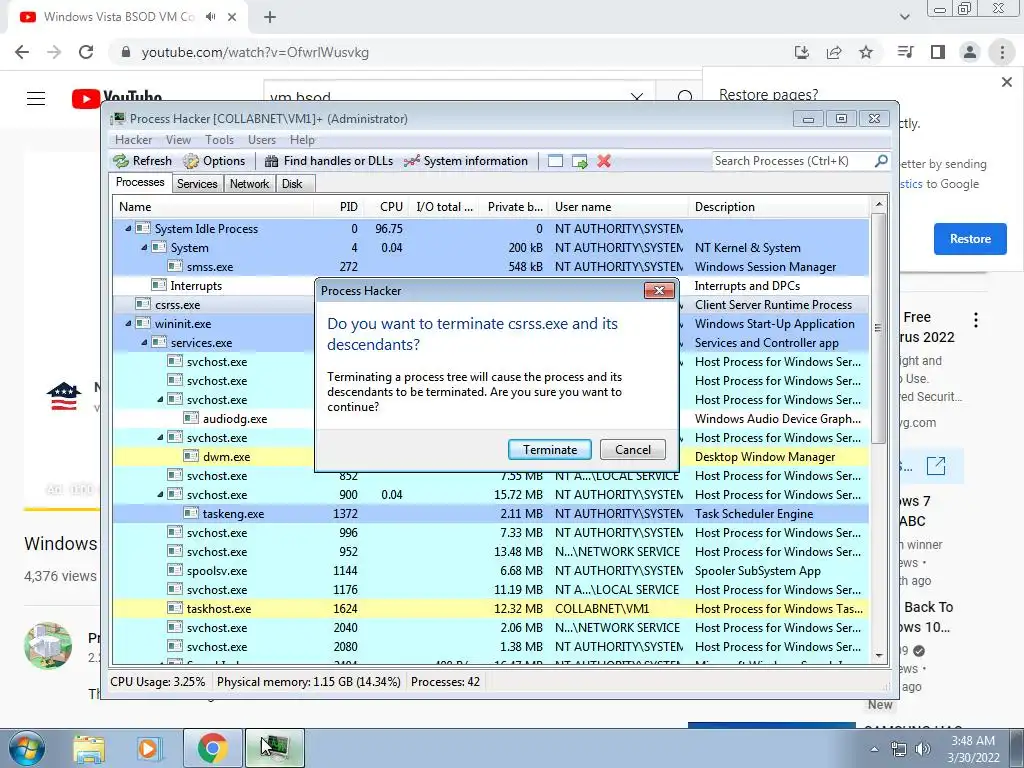This screenshot has height=768, width=1024.
Task: Click the Chrome address bar URL
Action: point(255,52)
